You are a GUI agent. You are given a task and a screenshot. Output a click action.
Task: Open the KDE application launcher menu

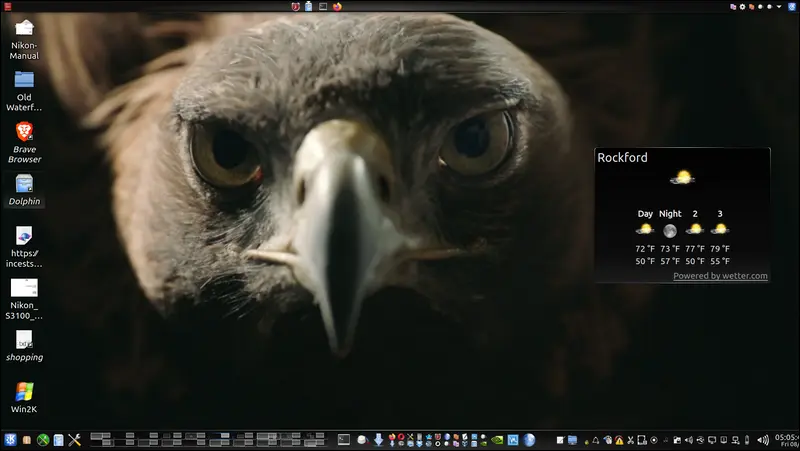pyautogui.click(x=10, y=439)
